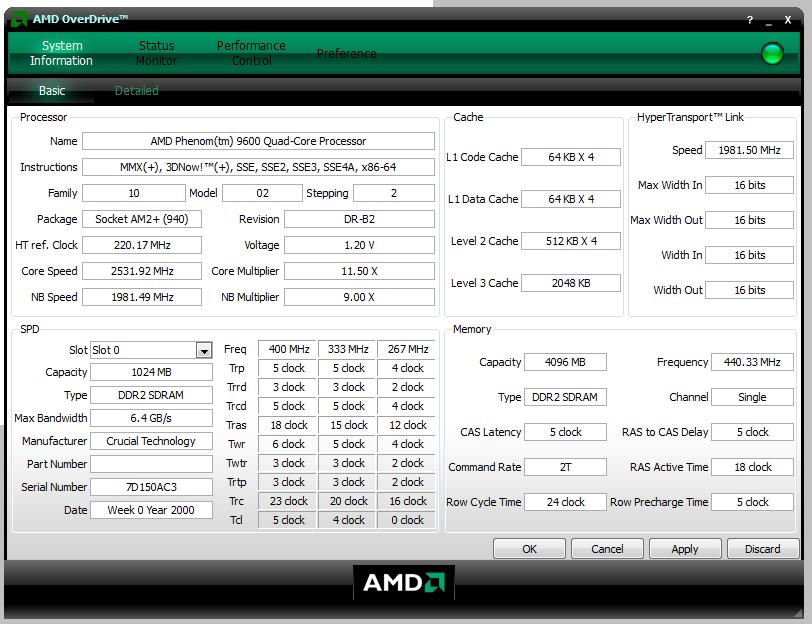This screenshot has height=624, width=812.
Task: Click the Instructions field
Action: pyautogui.click(x=258, y=167)
